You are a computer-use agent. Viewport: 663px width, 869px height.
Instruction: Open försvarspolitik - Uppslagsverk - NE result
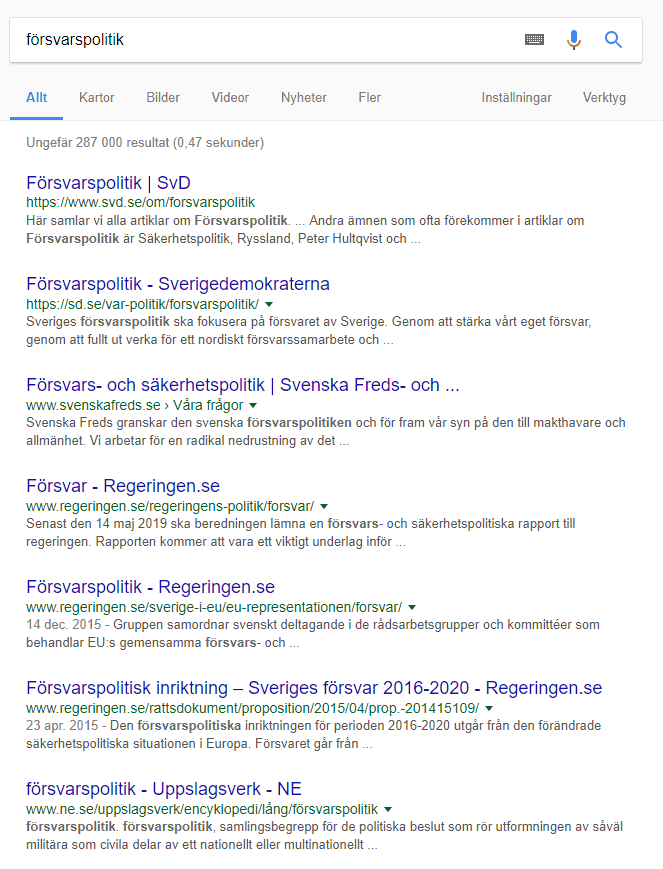click(x=164, y=789)
